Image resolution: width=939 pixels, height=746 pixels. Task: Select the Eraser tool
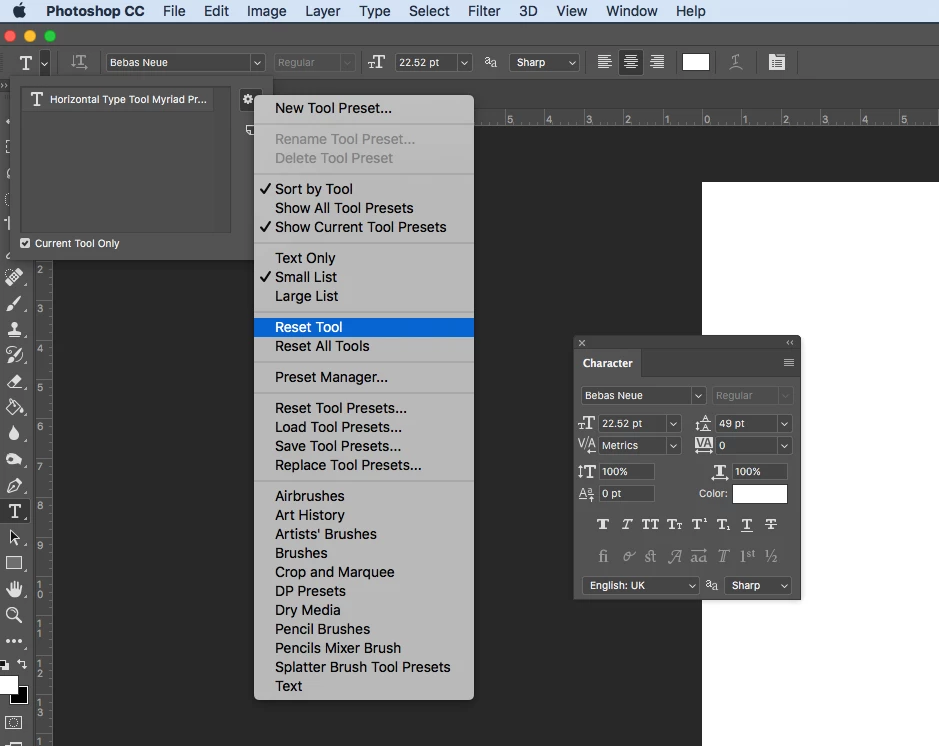[x=14, y=381]
